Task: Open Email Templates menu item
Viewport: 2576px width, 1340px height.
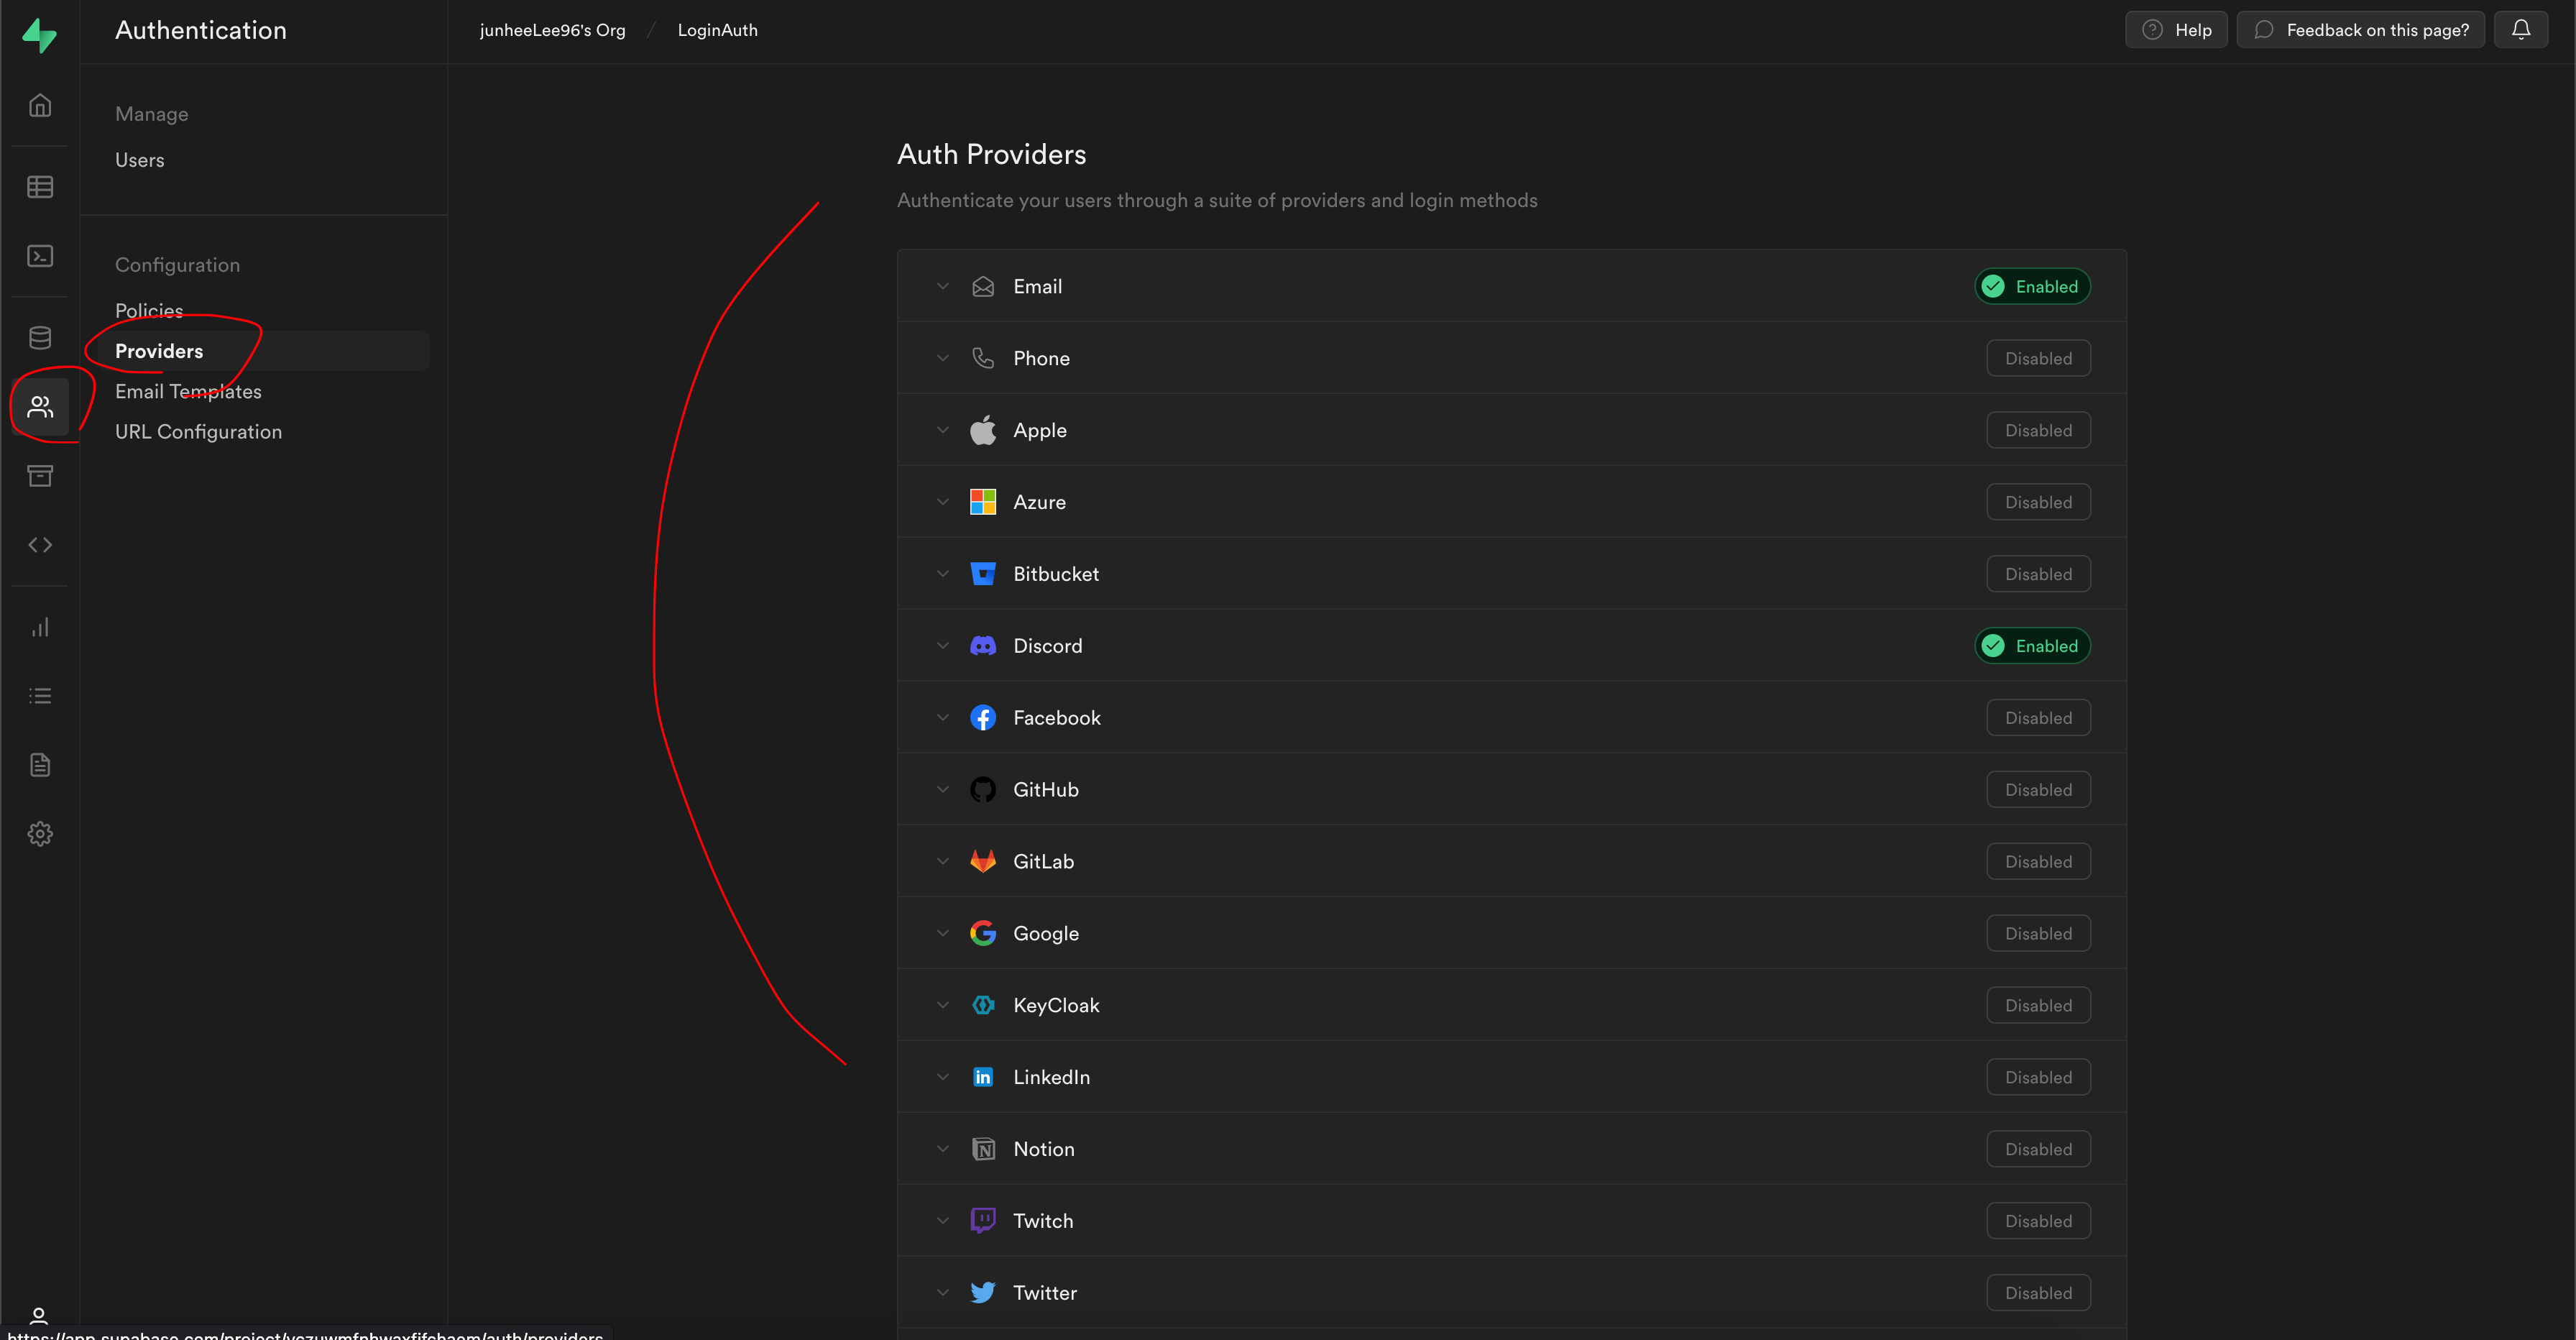Action: tap(188, 391)
